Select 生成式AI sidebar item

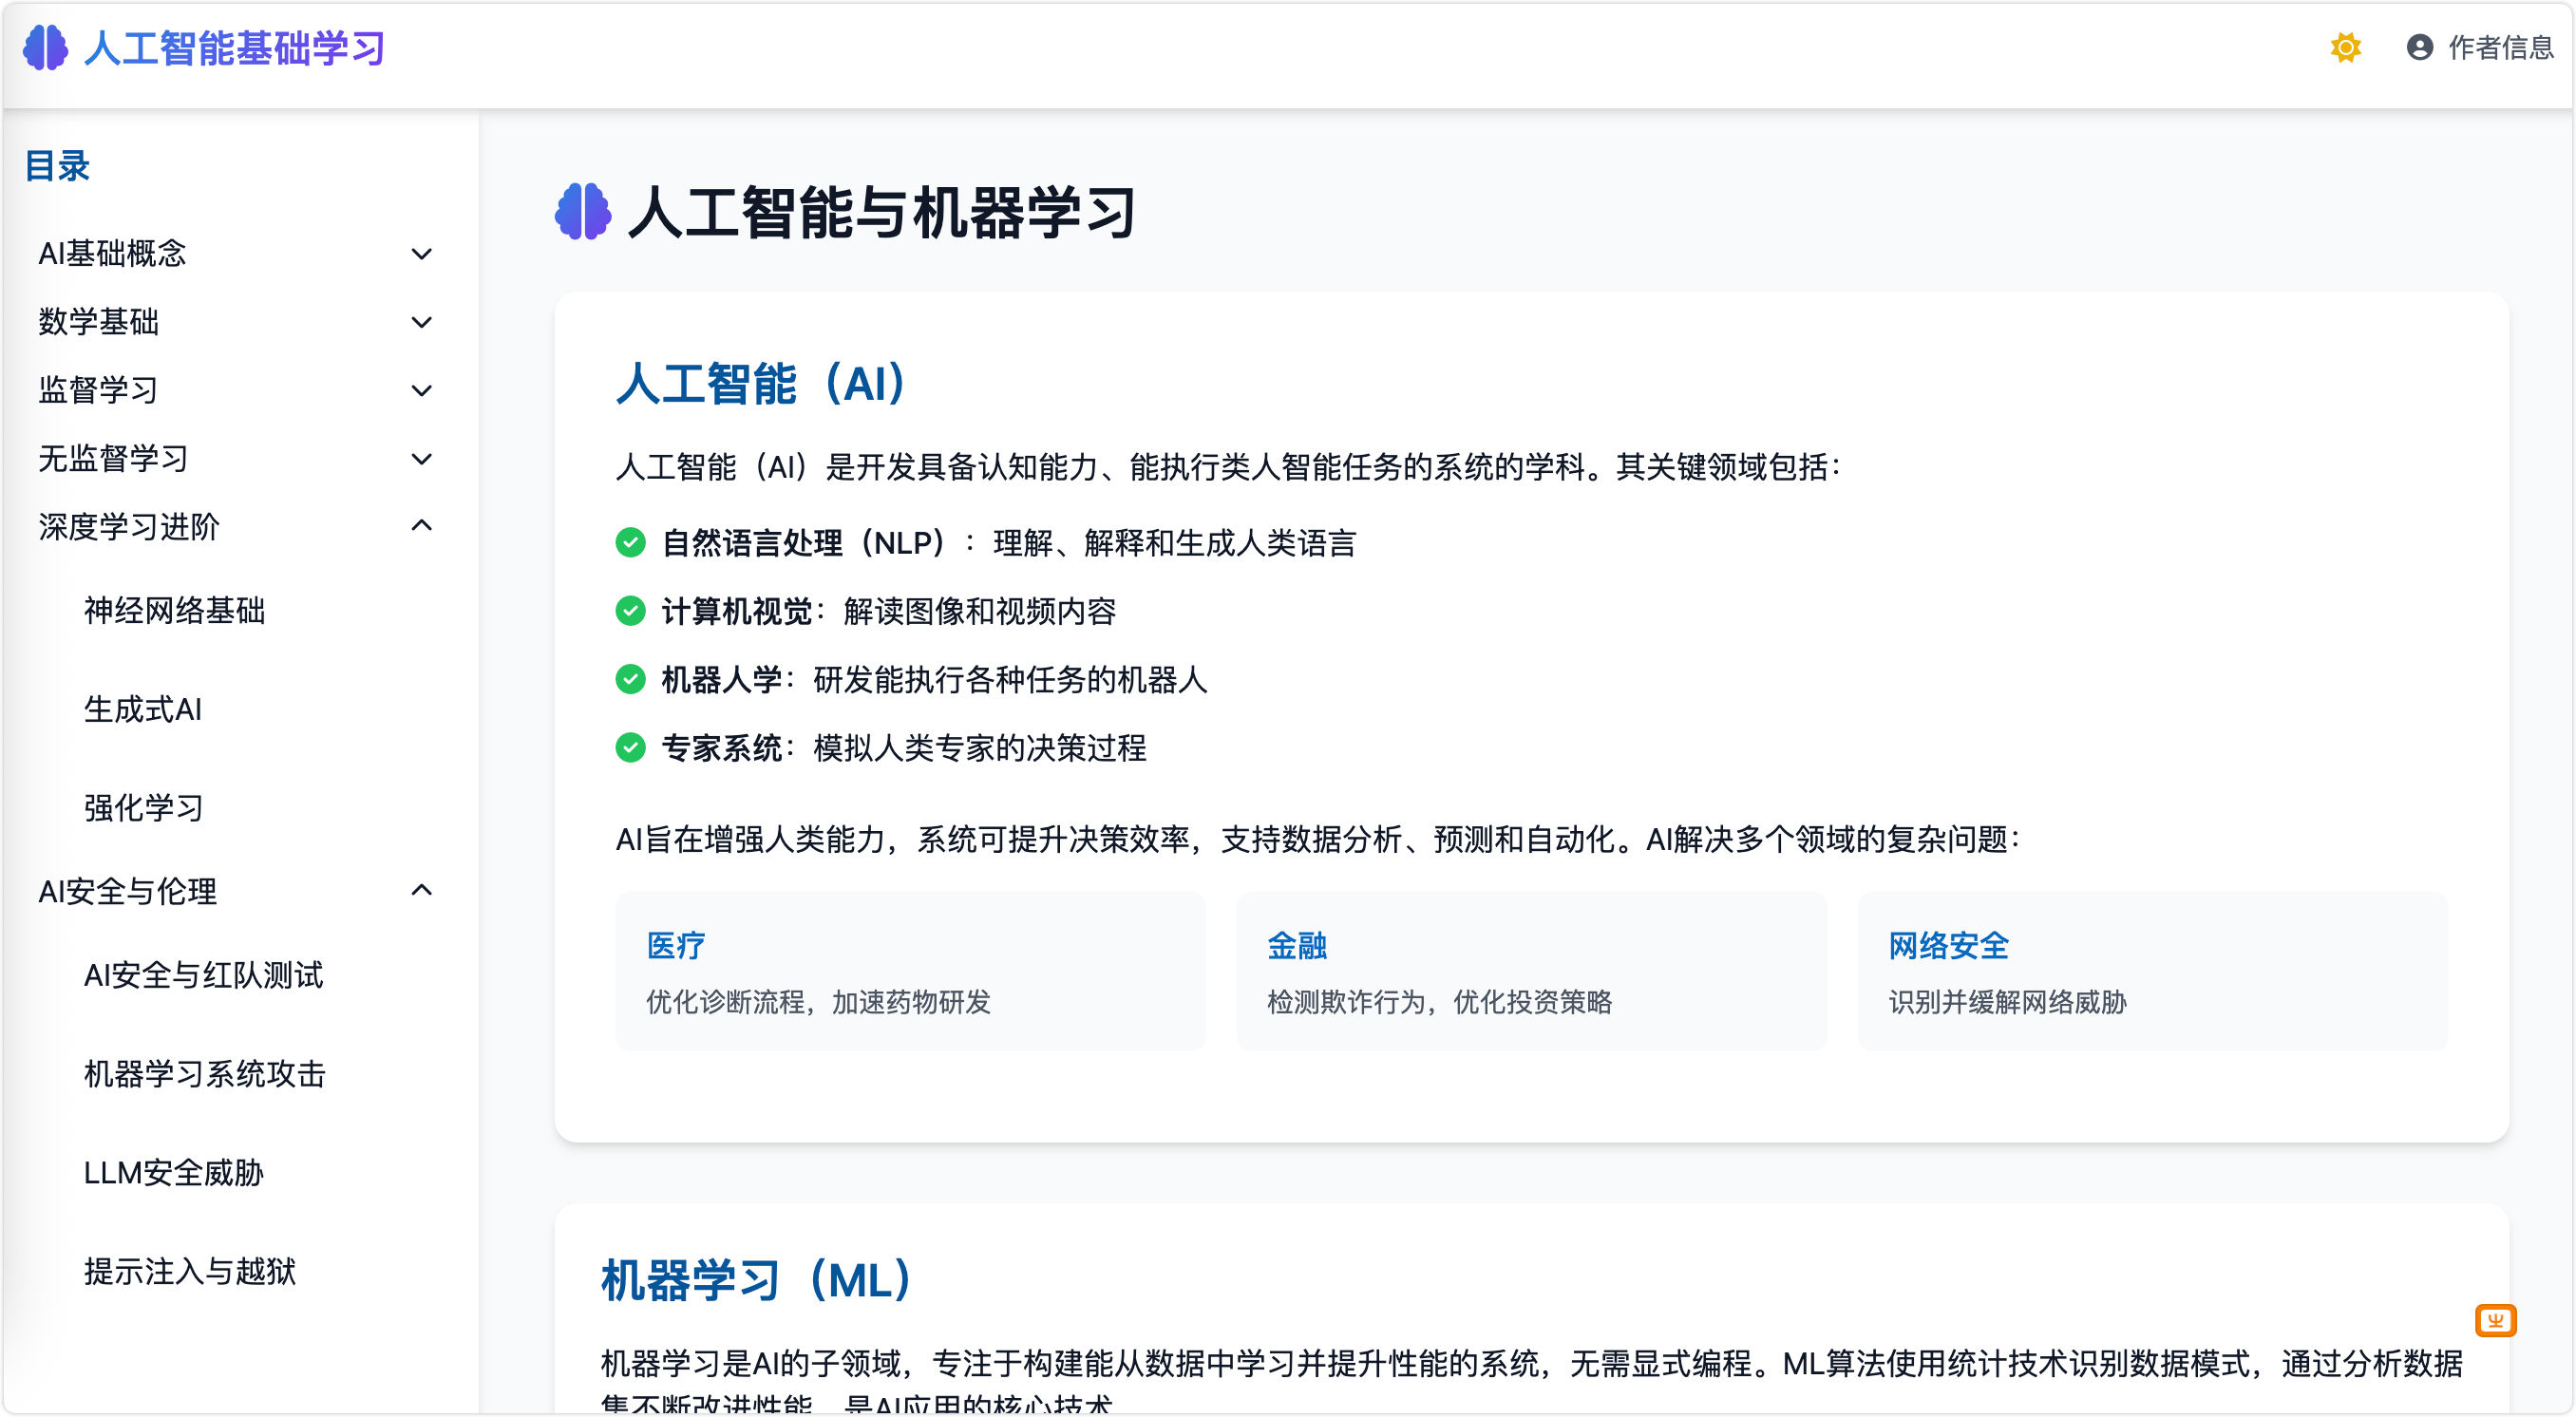[x=143, y=710]
